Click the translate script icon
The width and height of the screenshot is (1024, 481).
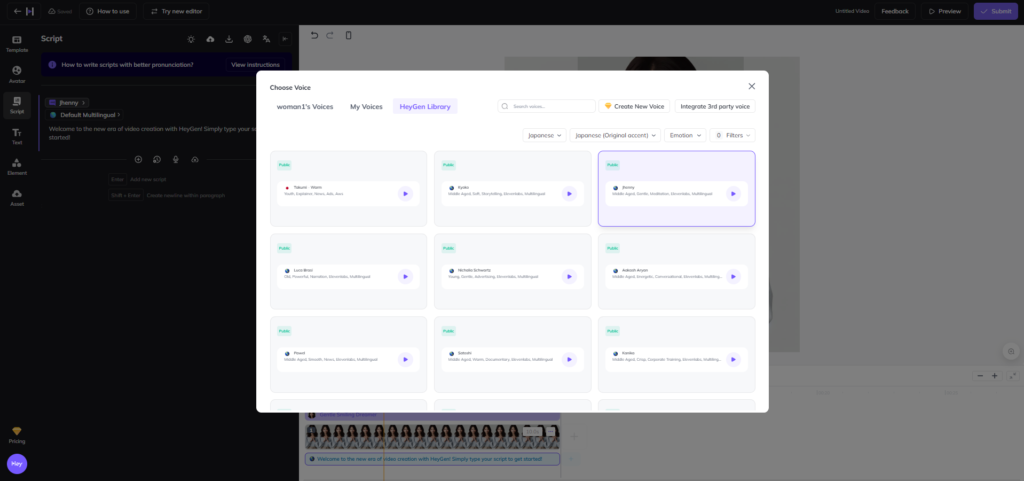coord(266,39)
